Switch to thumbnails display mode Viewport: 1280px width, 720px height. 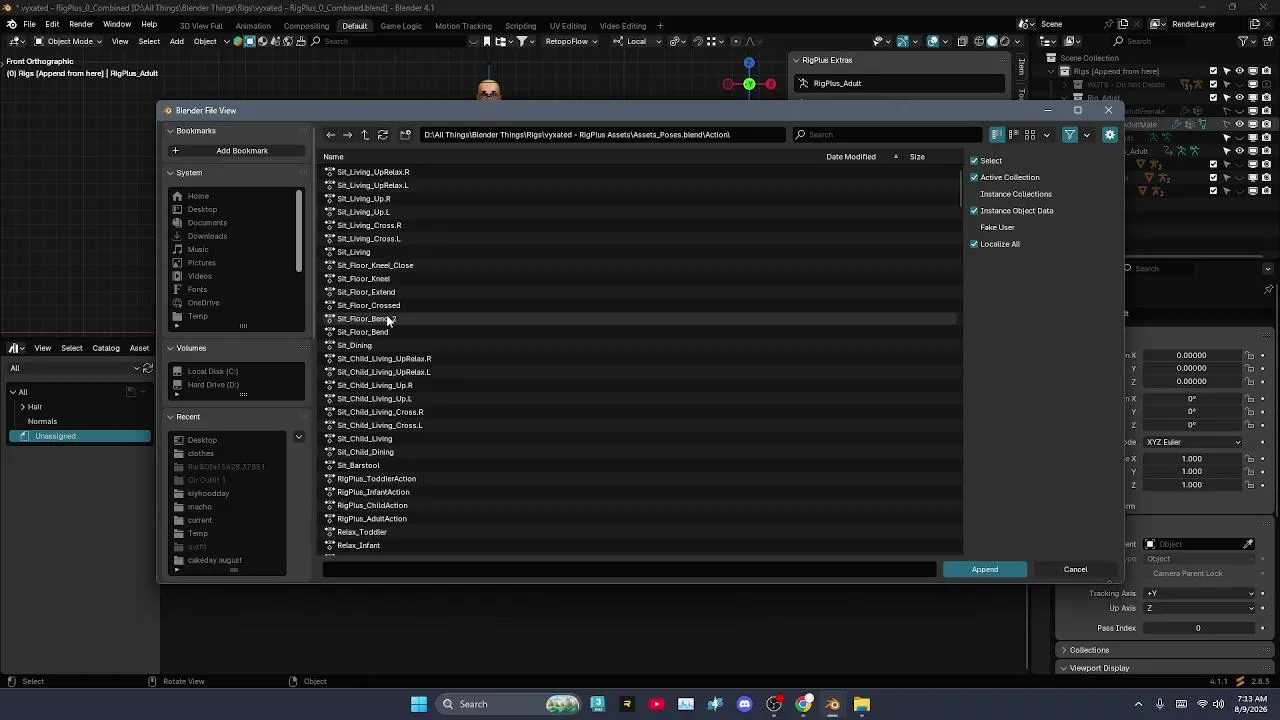pyautogui.click(x=1030, y=135)
